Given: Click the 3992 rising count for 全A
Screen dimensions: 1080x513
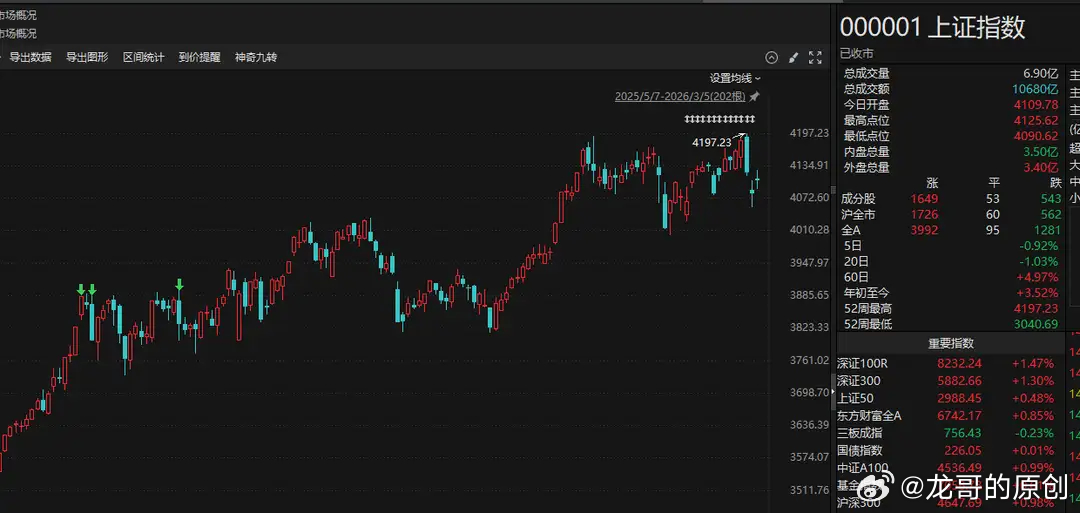Looking at the screenshot, I should [924, 231].
